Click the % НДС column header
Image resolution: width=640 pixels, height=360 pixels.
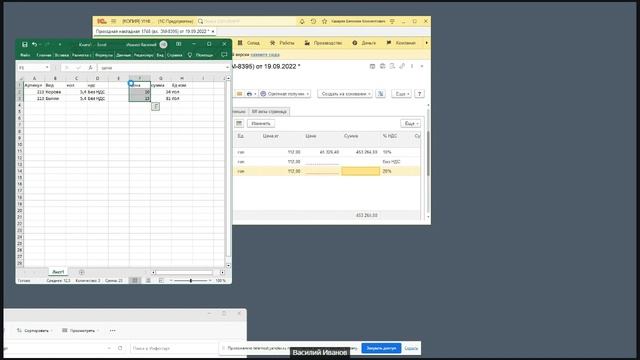389,136
